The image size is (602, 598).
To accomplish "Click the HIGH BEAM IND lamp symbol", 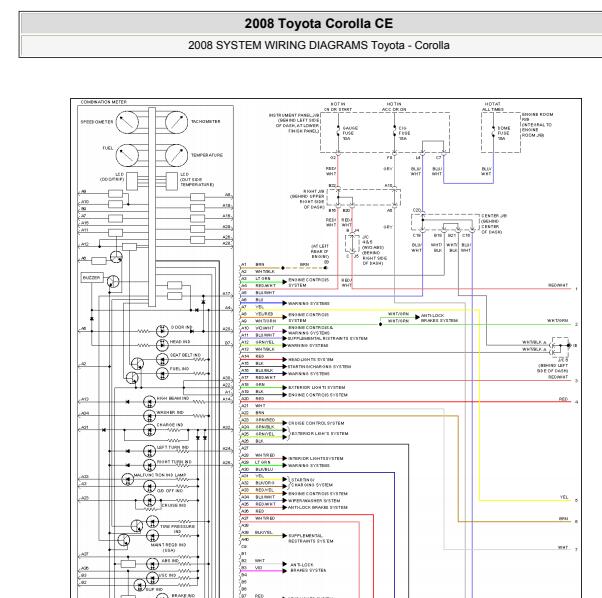I will click(149, 402).
